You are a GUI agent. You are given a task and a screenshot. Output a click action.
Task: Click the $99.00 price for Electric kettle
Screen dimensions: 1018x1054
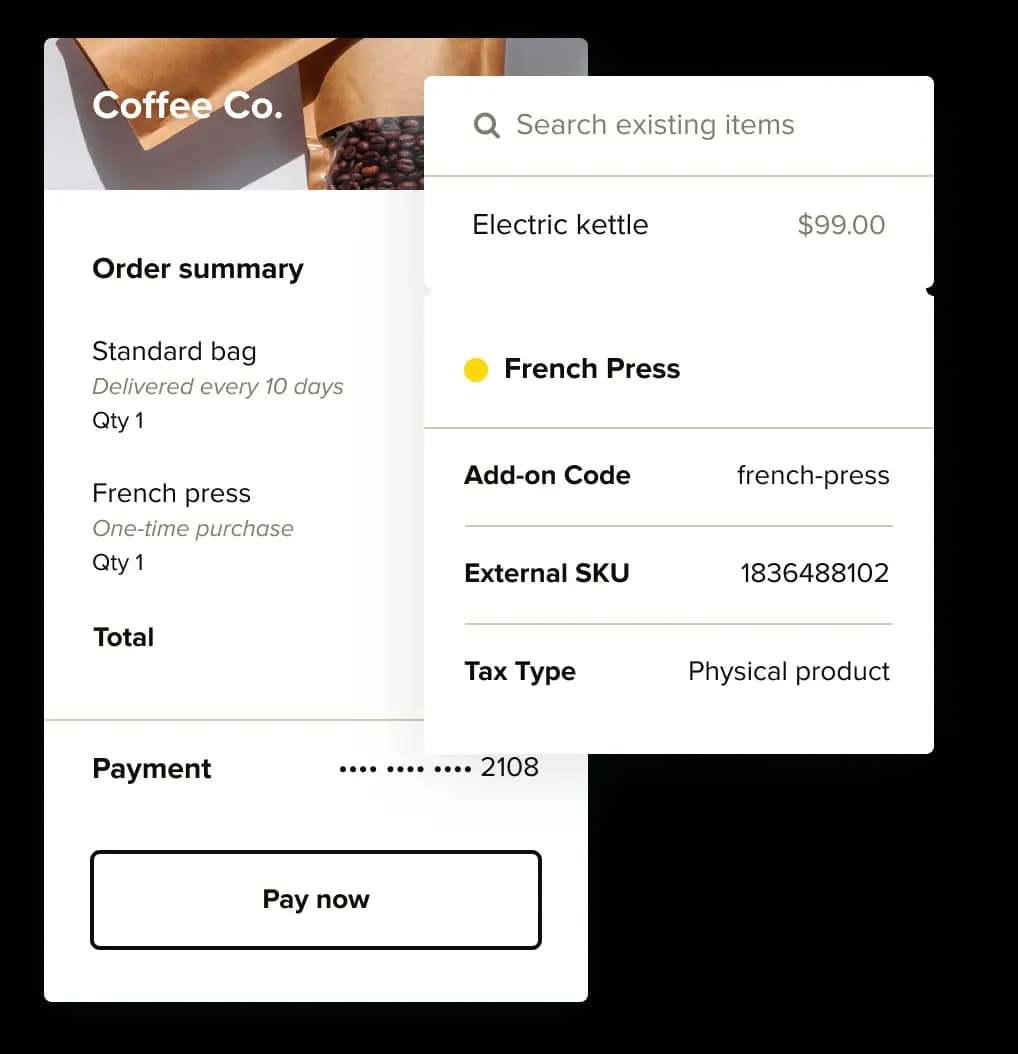click(x=841, y=224)
